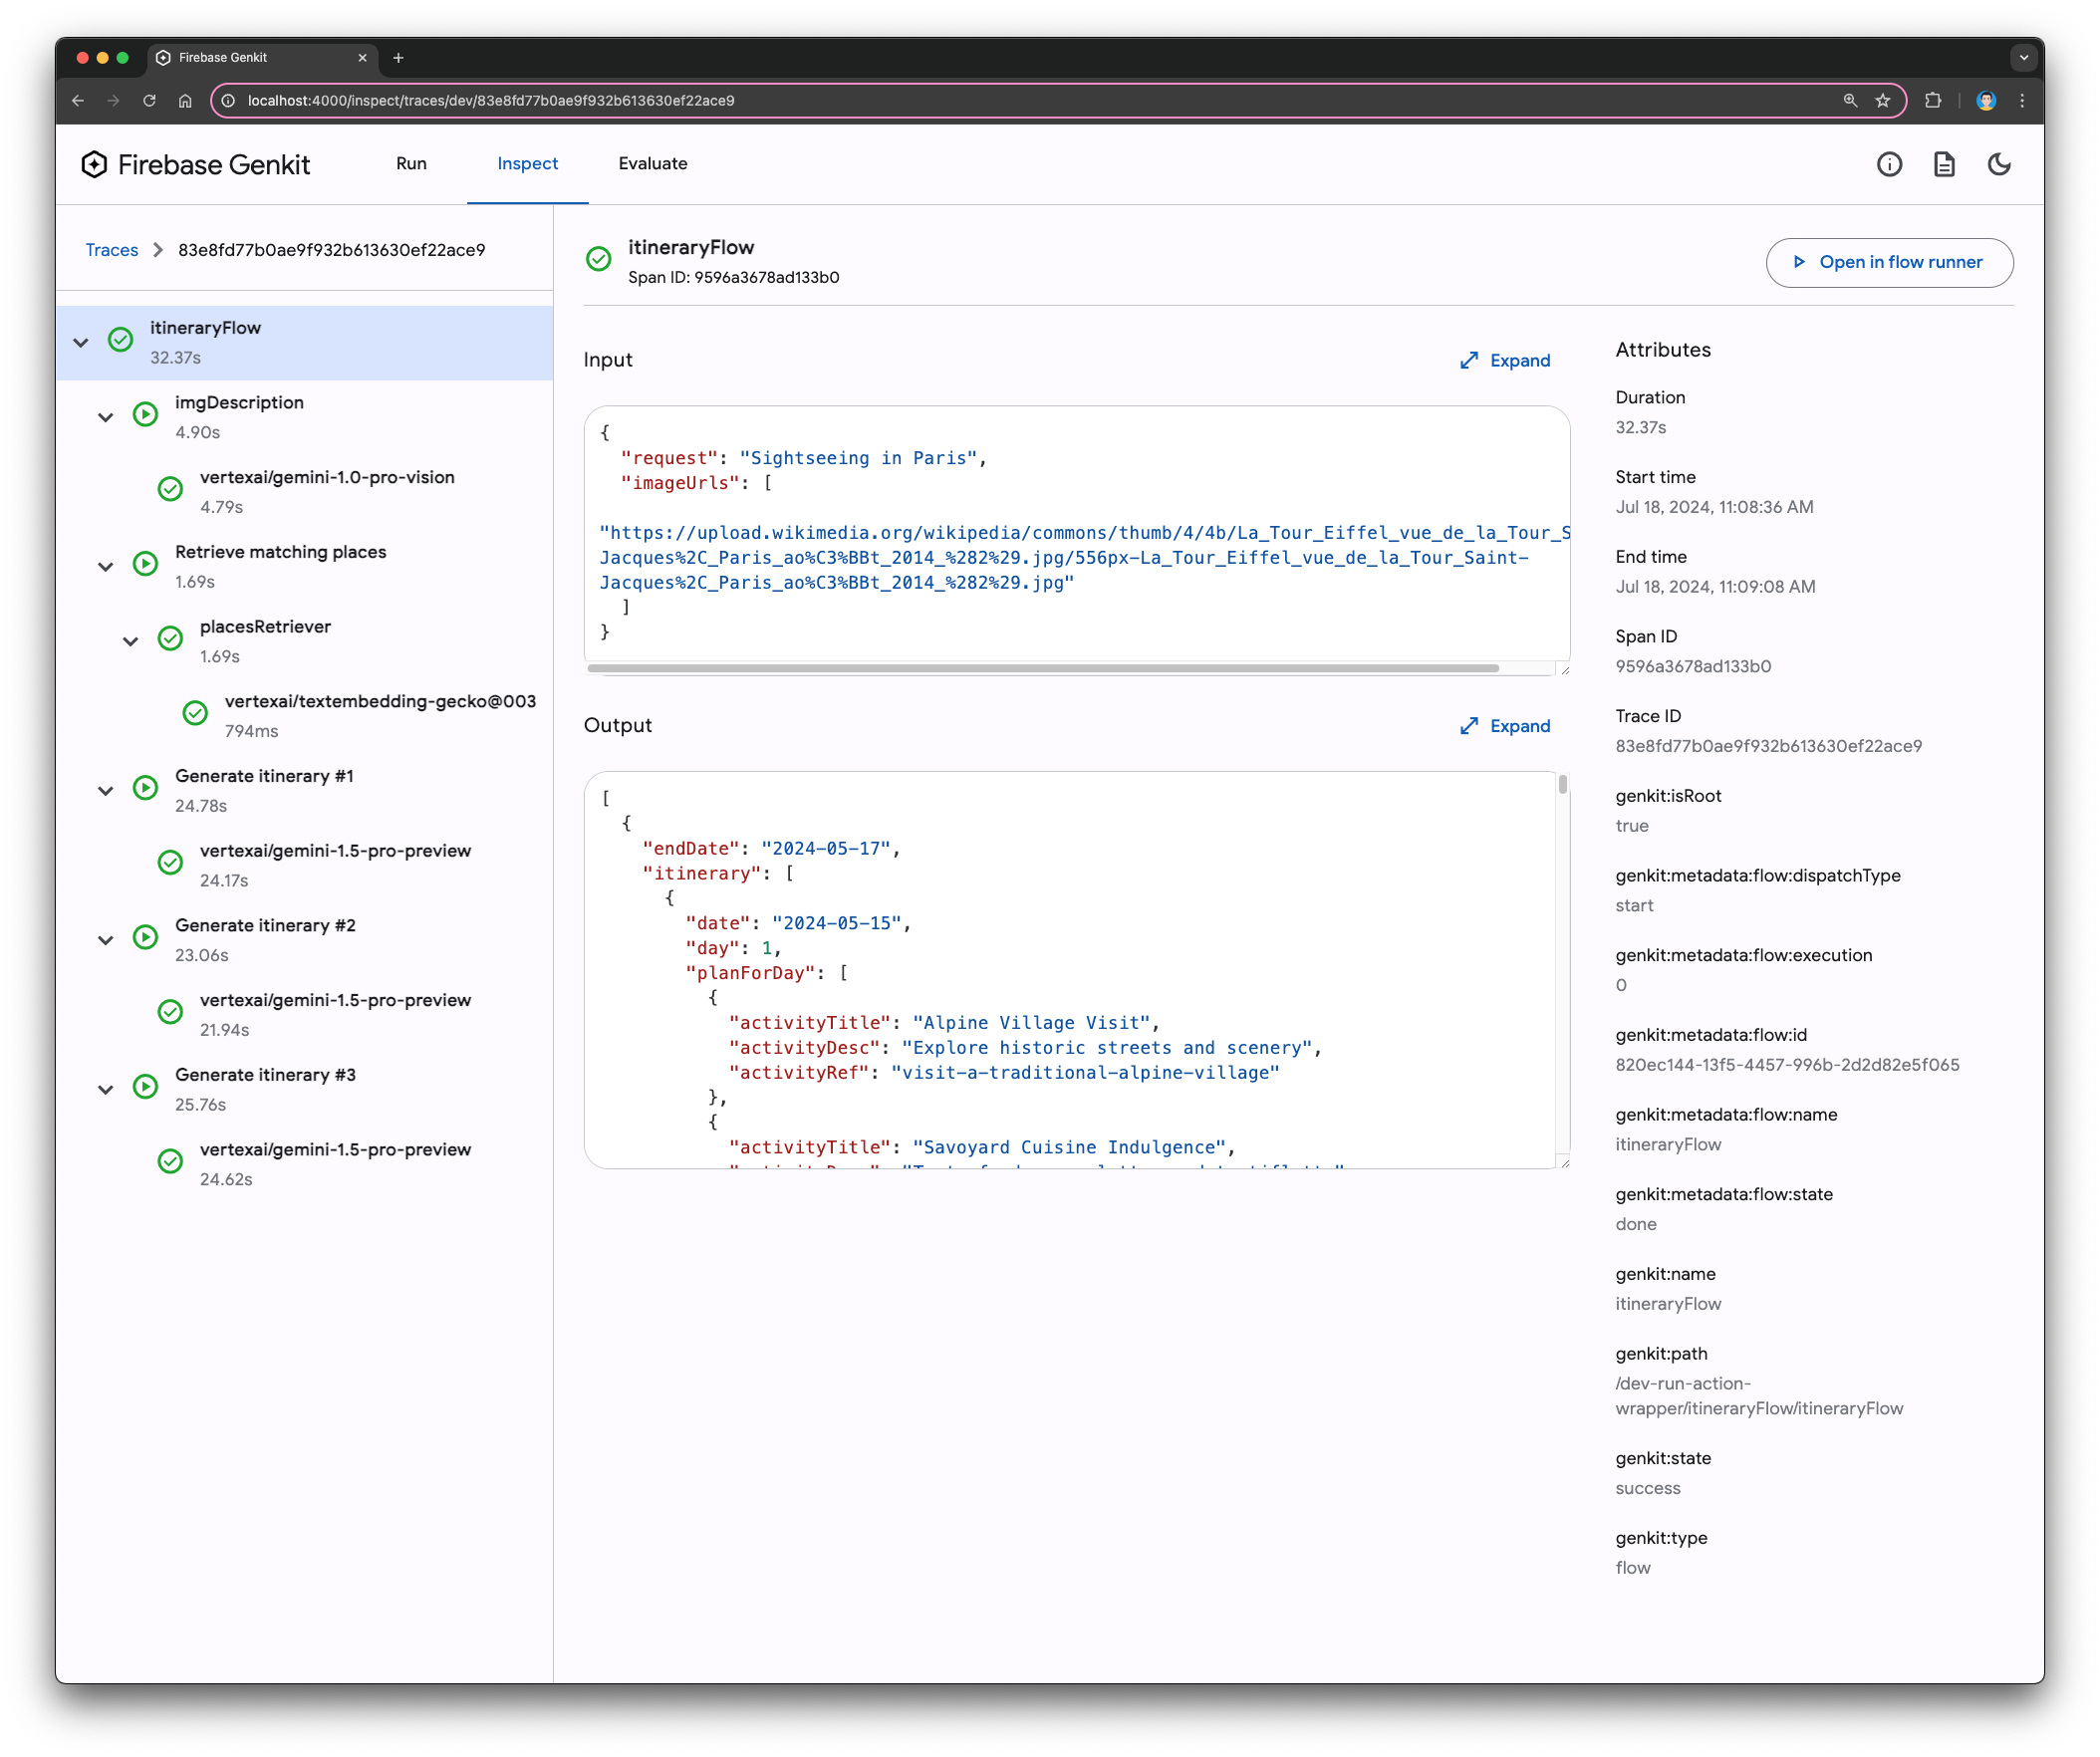Viewport: 2100px width, 1757px height.
Task: Collapse the placesRetriever tree node
Action: point(130,641)
